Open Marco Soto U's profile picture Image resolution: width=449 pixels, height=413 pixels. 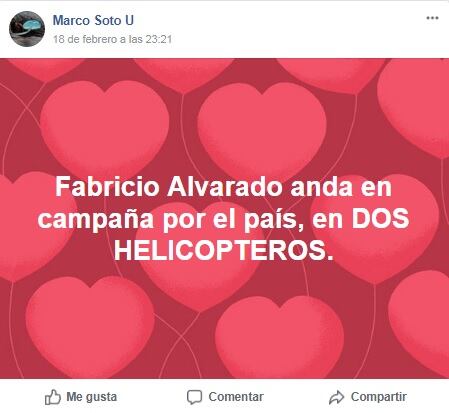[x=27, y=29]
